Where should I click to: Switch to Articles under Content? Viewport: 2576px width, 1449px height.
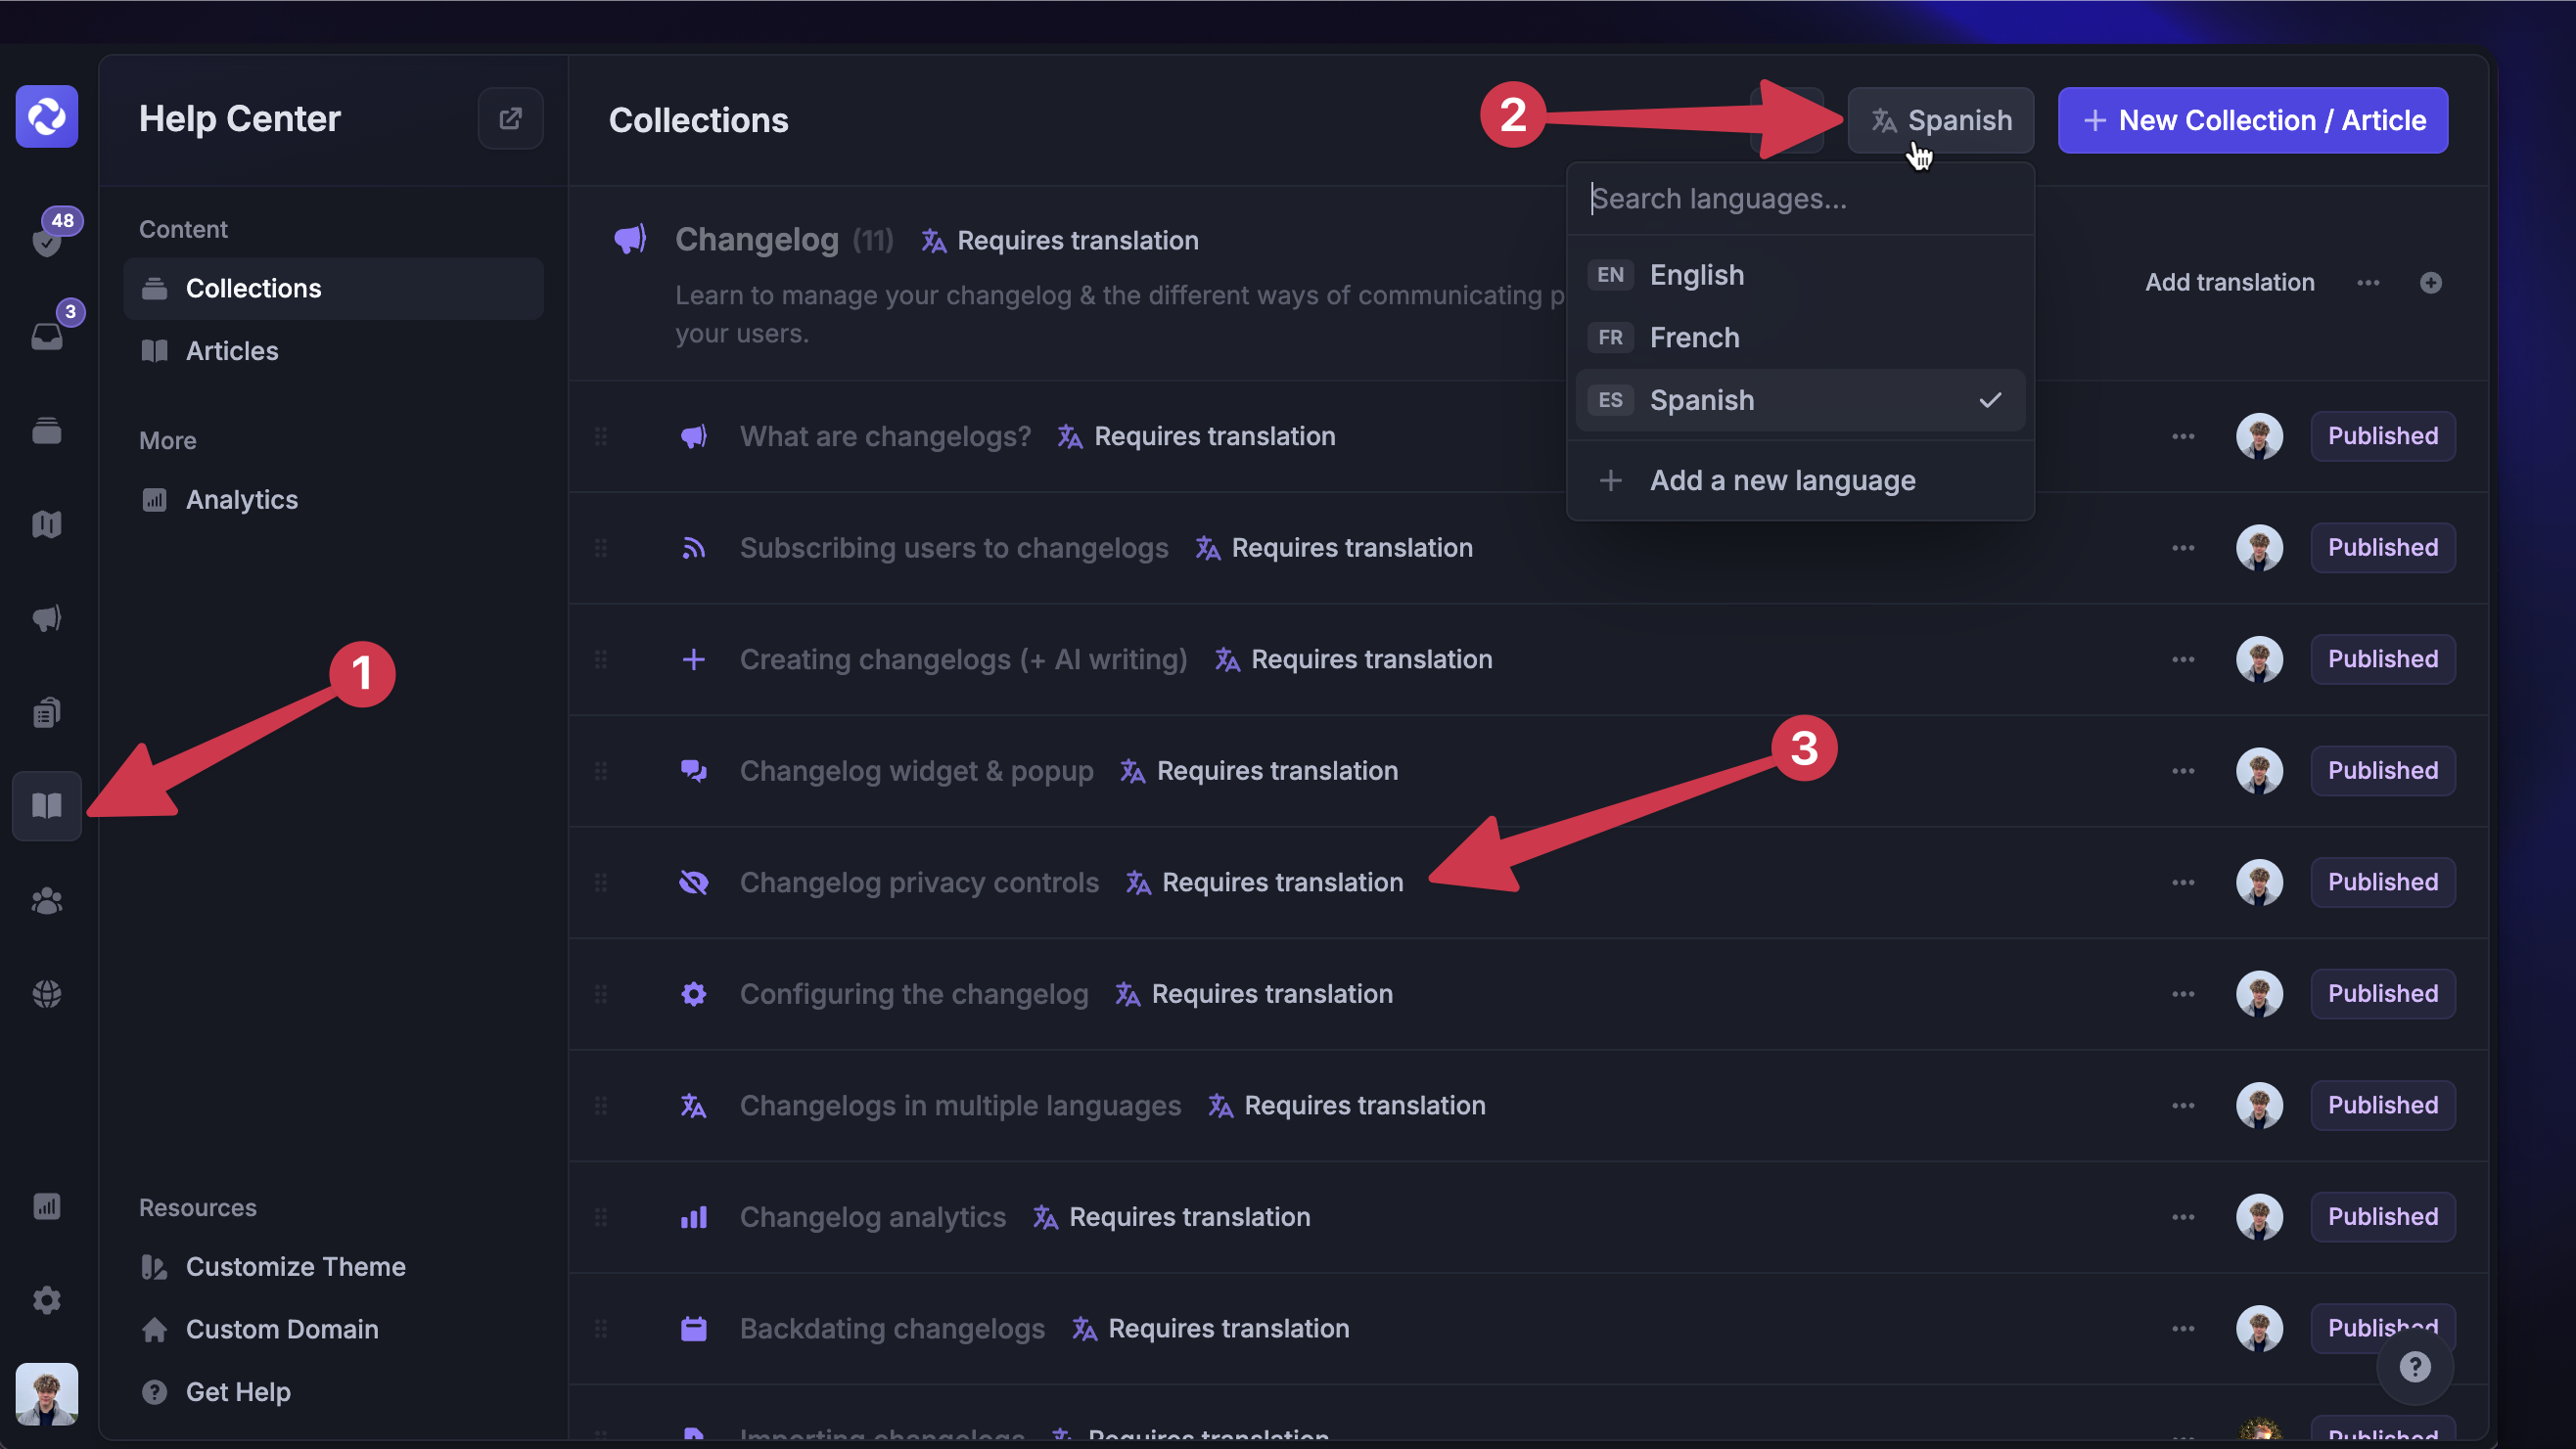click(232, 351)
